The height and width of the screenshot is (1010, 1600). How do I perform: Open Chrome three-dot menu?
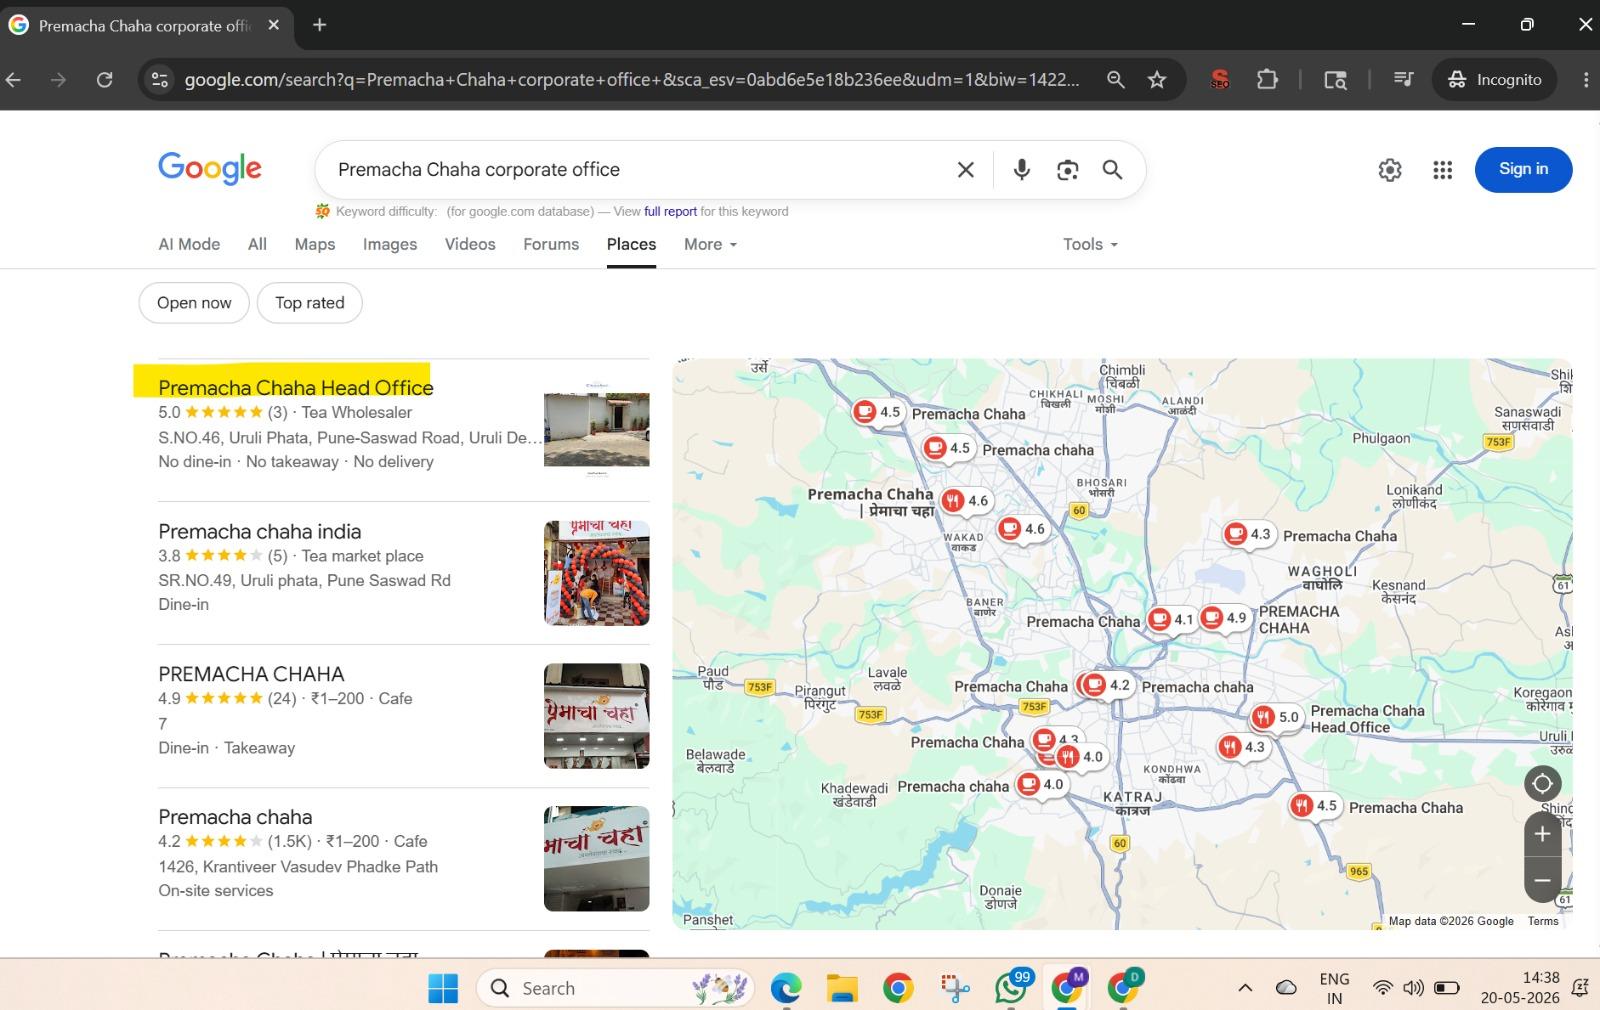tap(1586, 80)
